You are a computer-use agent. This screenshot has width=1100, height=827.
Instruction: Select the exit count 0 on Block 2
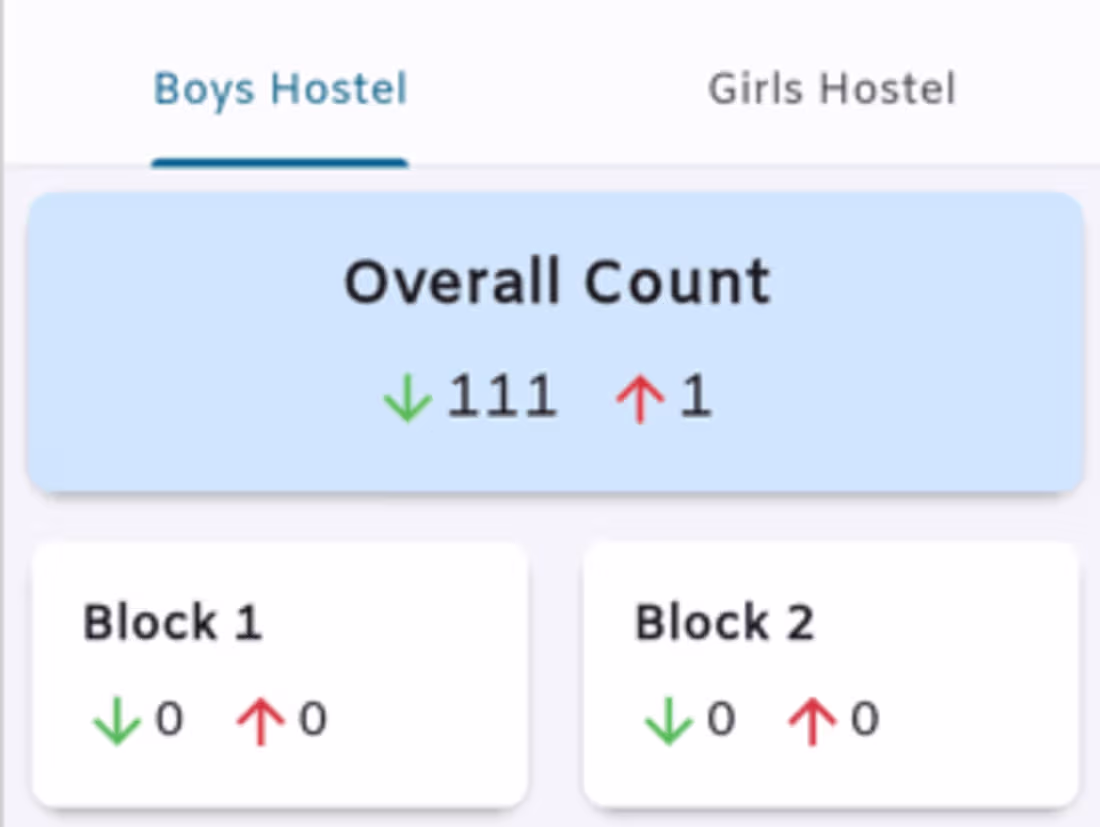[862, 718]
